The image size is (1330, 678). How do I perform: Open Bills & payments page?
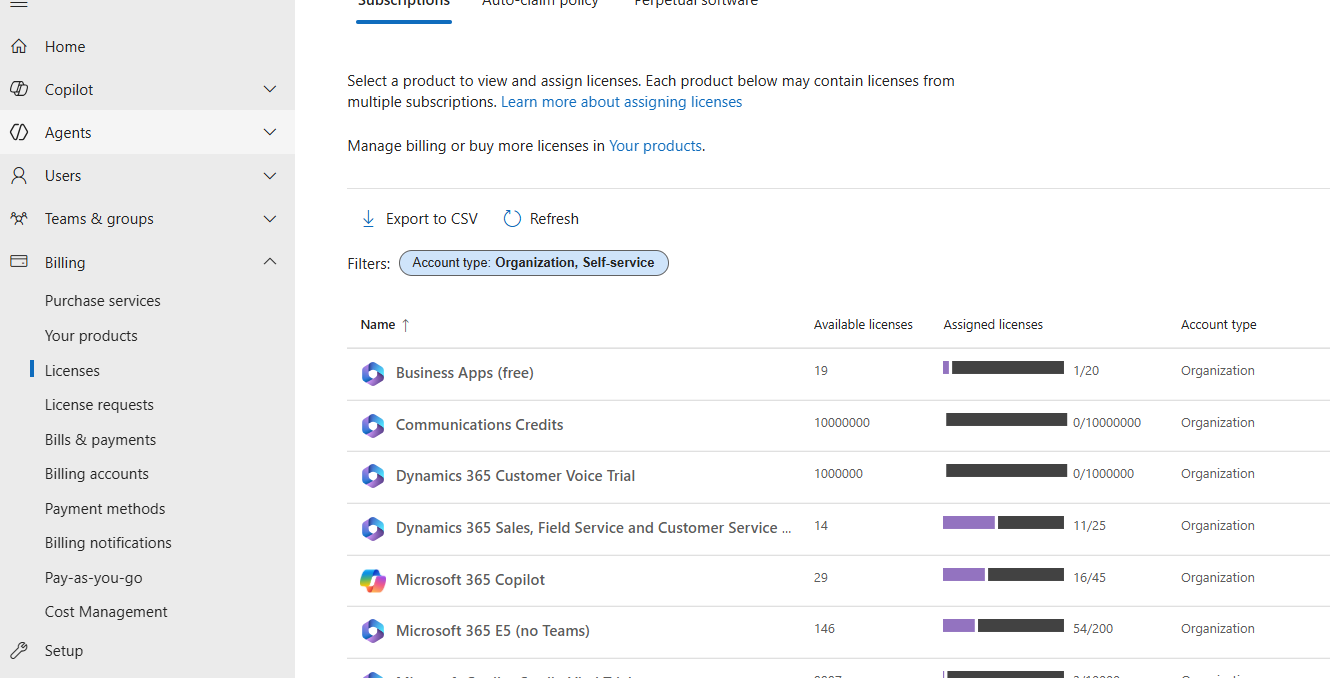point(100,439)
